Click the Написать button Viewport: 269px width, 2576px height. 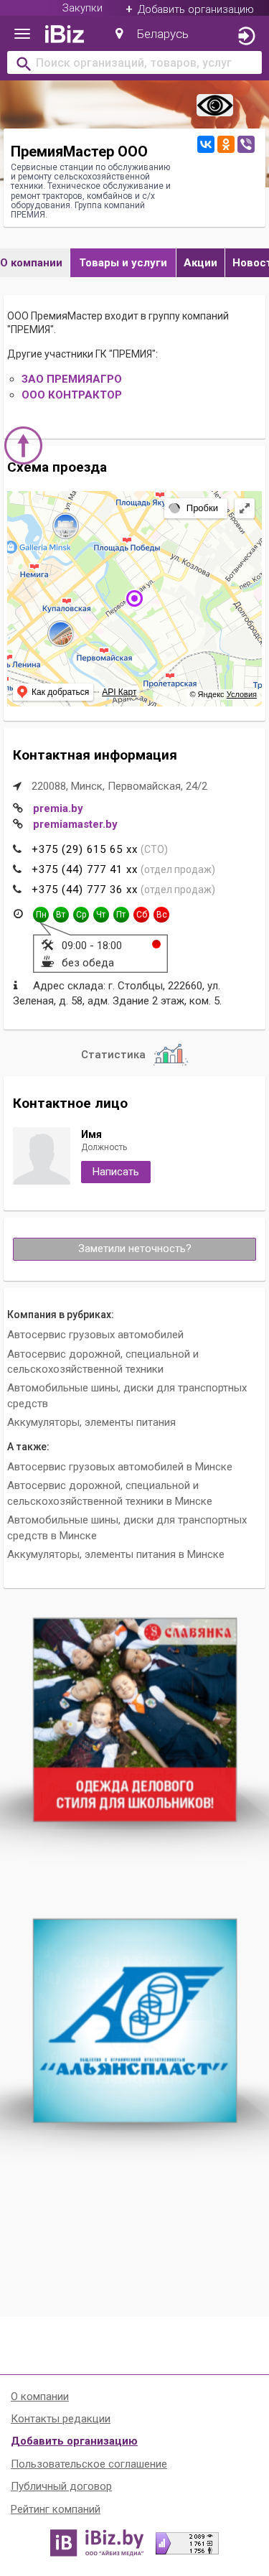click(x=116, y=1171)
